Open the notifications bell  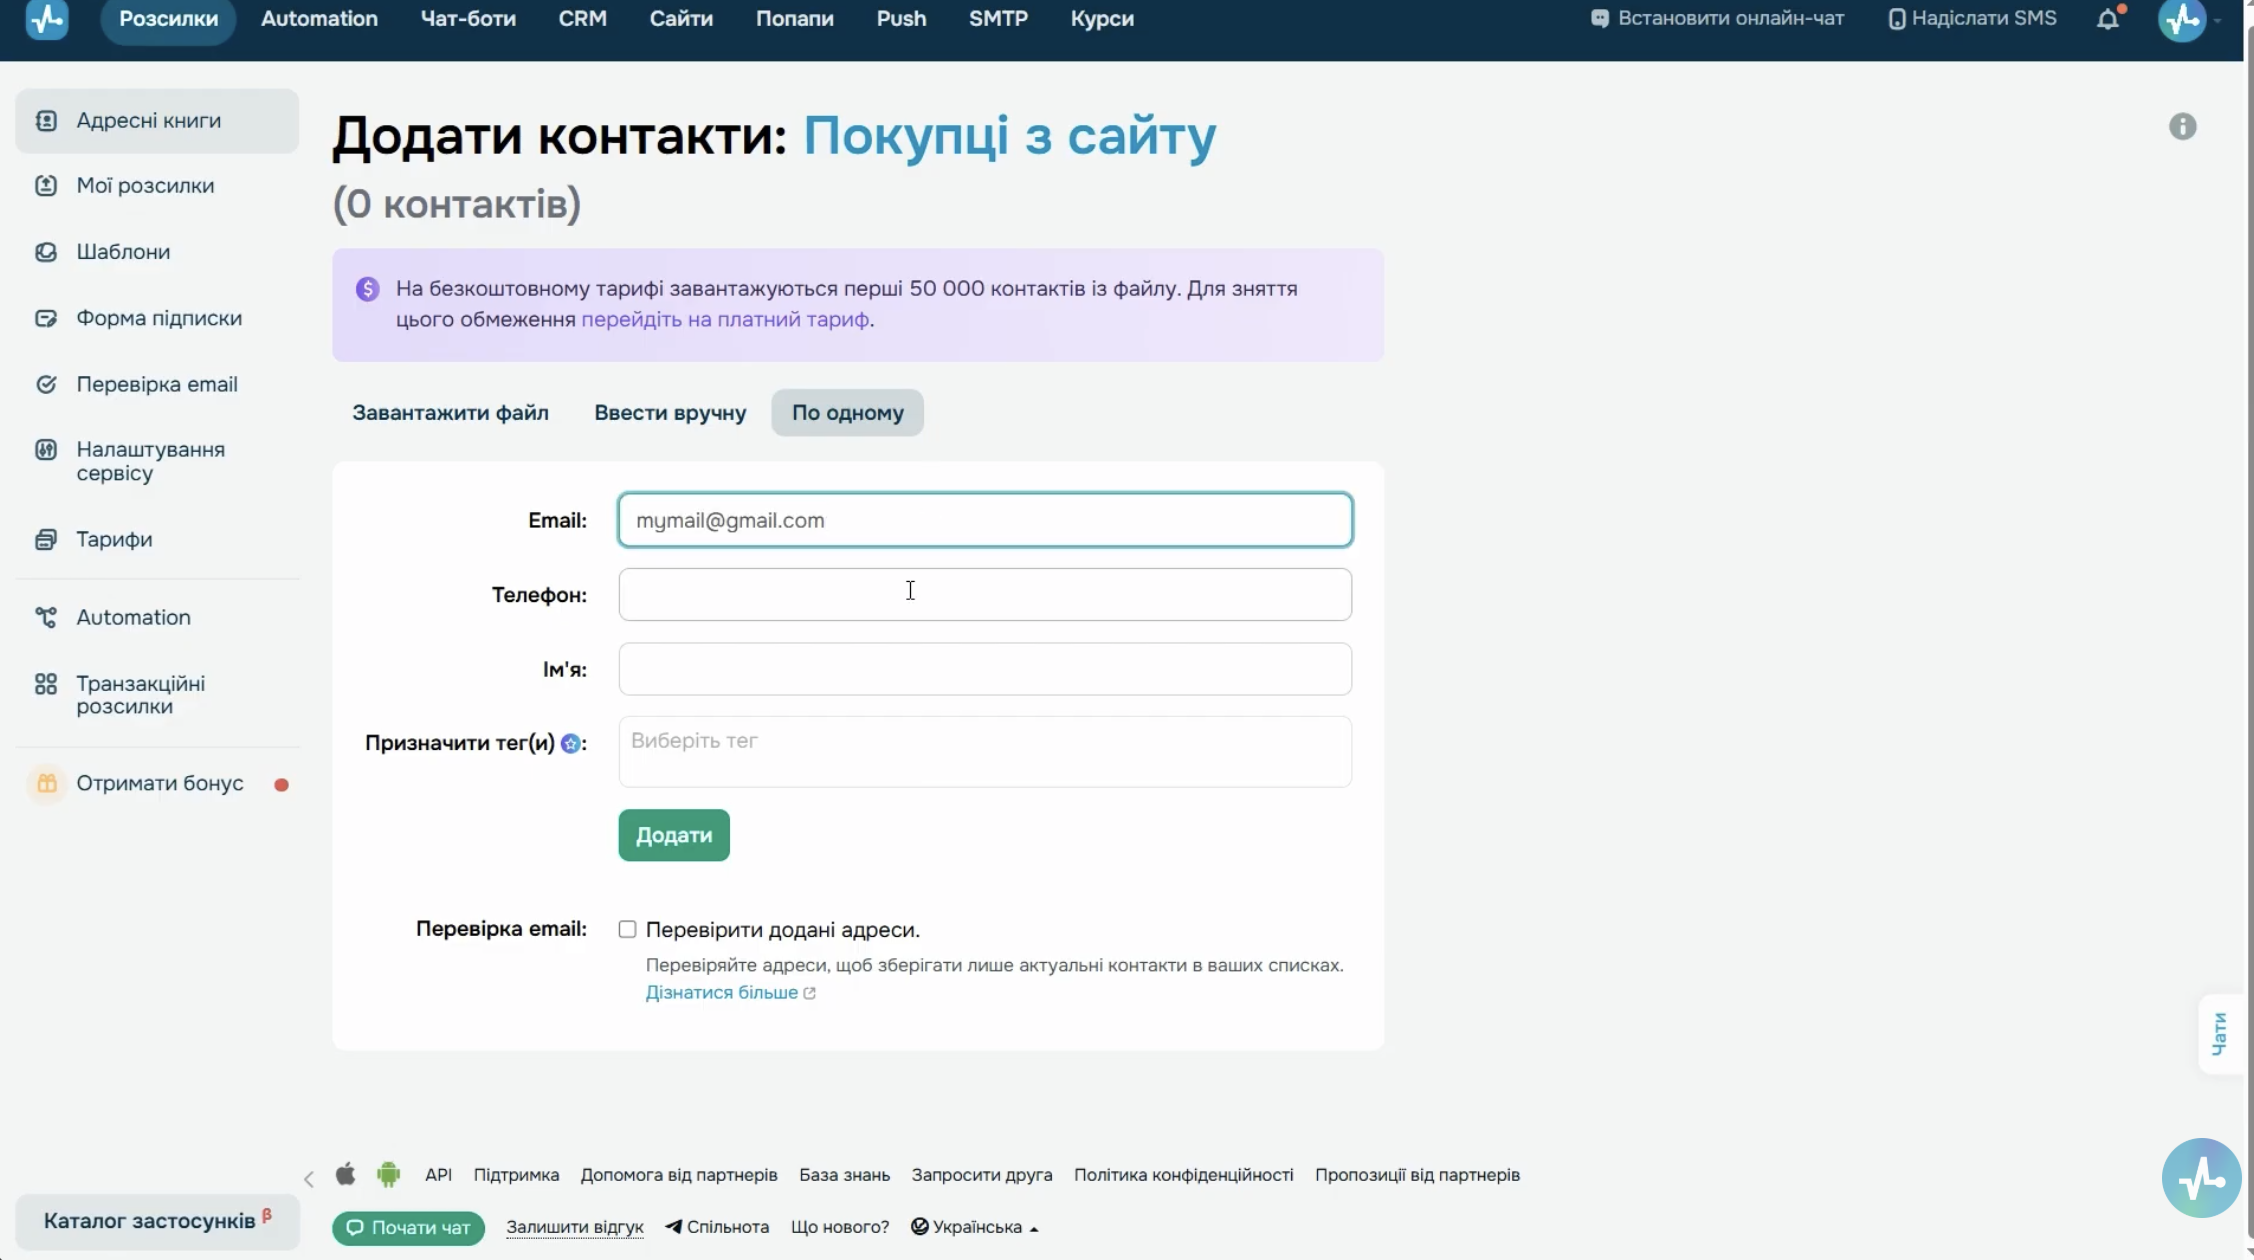tap(2108, 19)
